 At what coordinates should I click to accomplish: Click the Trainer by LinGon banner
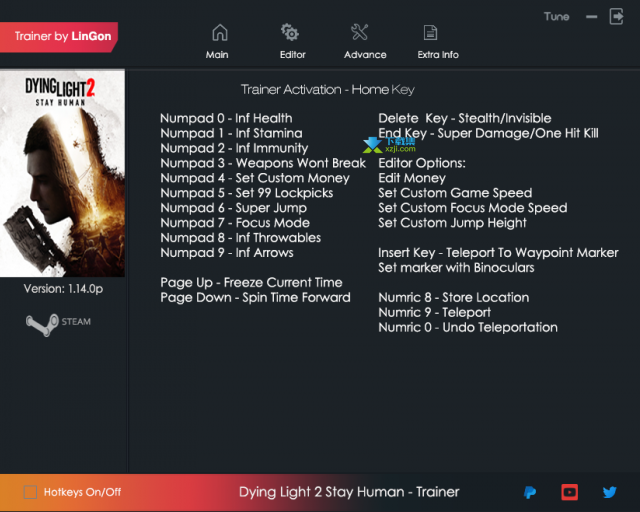(59, 37)
